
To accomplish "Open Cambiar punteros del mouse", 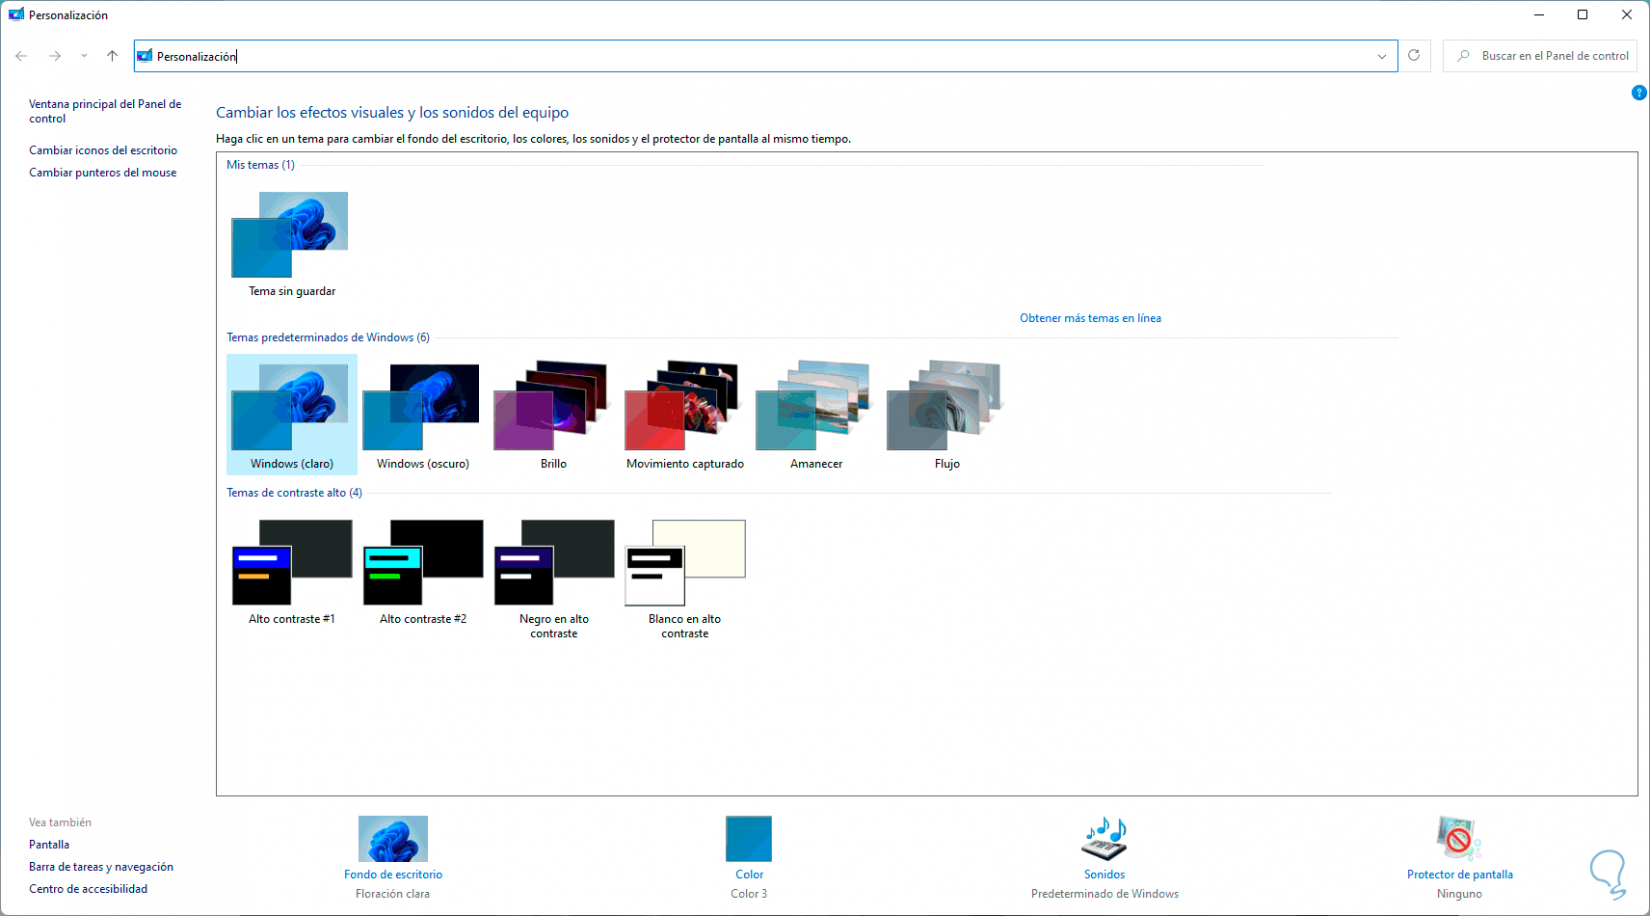I will click(103, 173).
